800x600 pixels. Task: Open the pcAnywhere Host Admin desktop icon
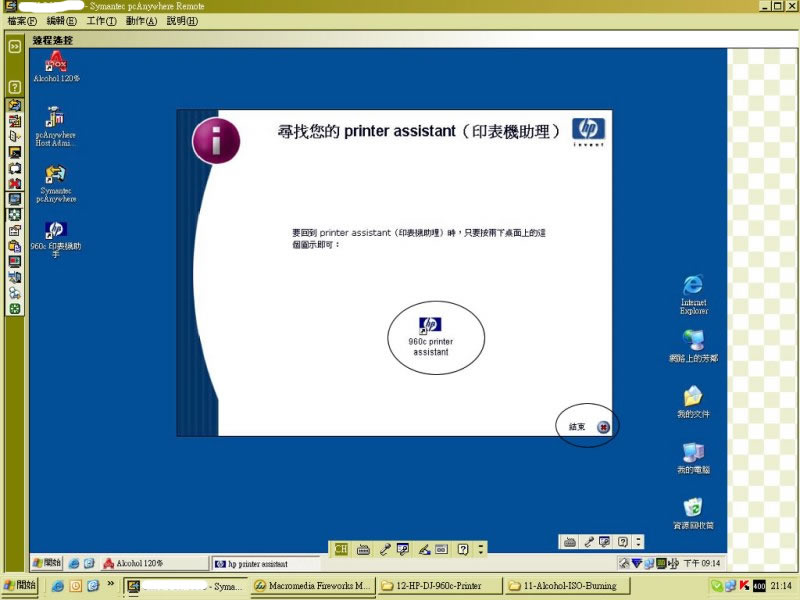(55, 127)
